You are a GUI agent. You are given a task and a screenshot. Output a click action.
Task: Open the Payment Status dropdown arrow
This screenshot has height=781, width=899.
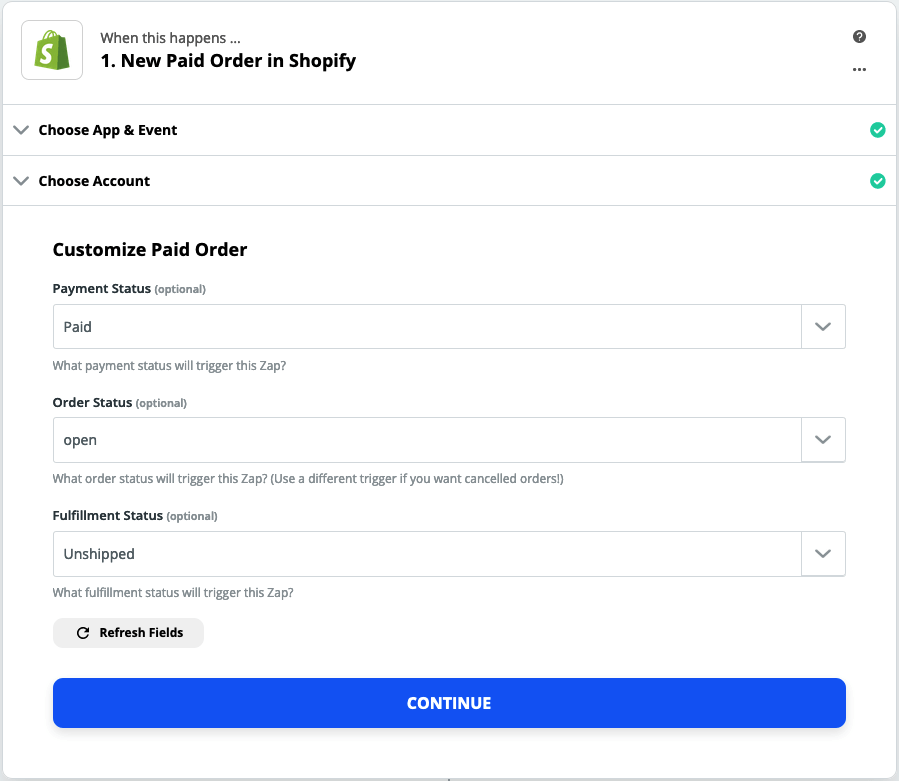[823, 327]
